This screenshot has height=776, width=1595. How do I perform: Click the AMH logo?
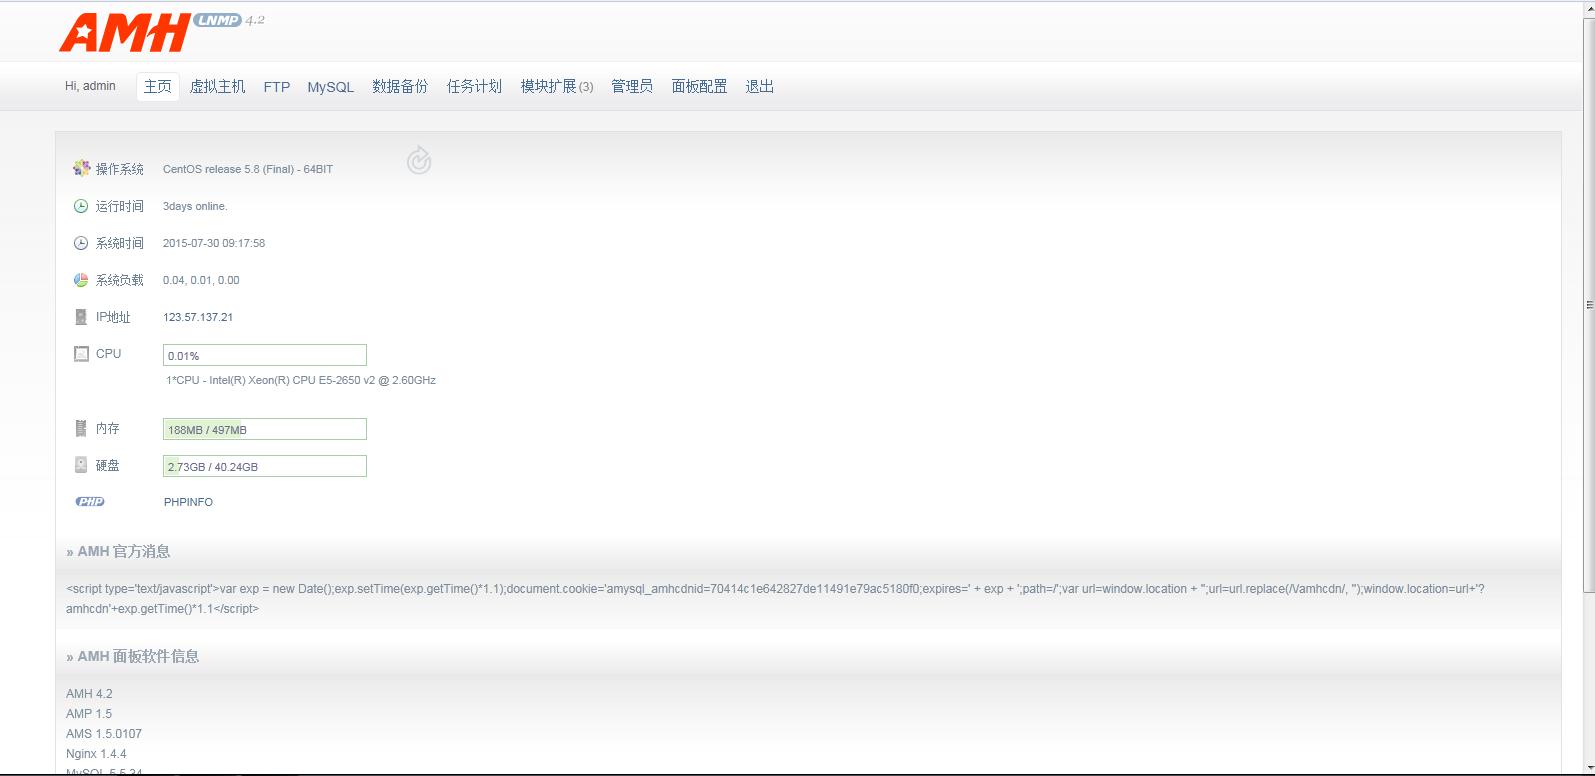[x=124, y=33]
